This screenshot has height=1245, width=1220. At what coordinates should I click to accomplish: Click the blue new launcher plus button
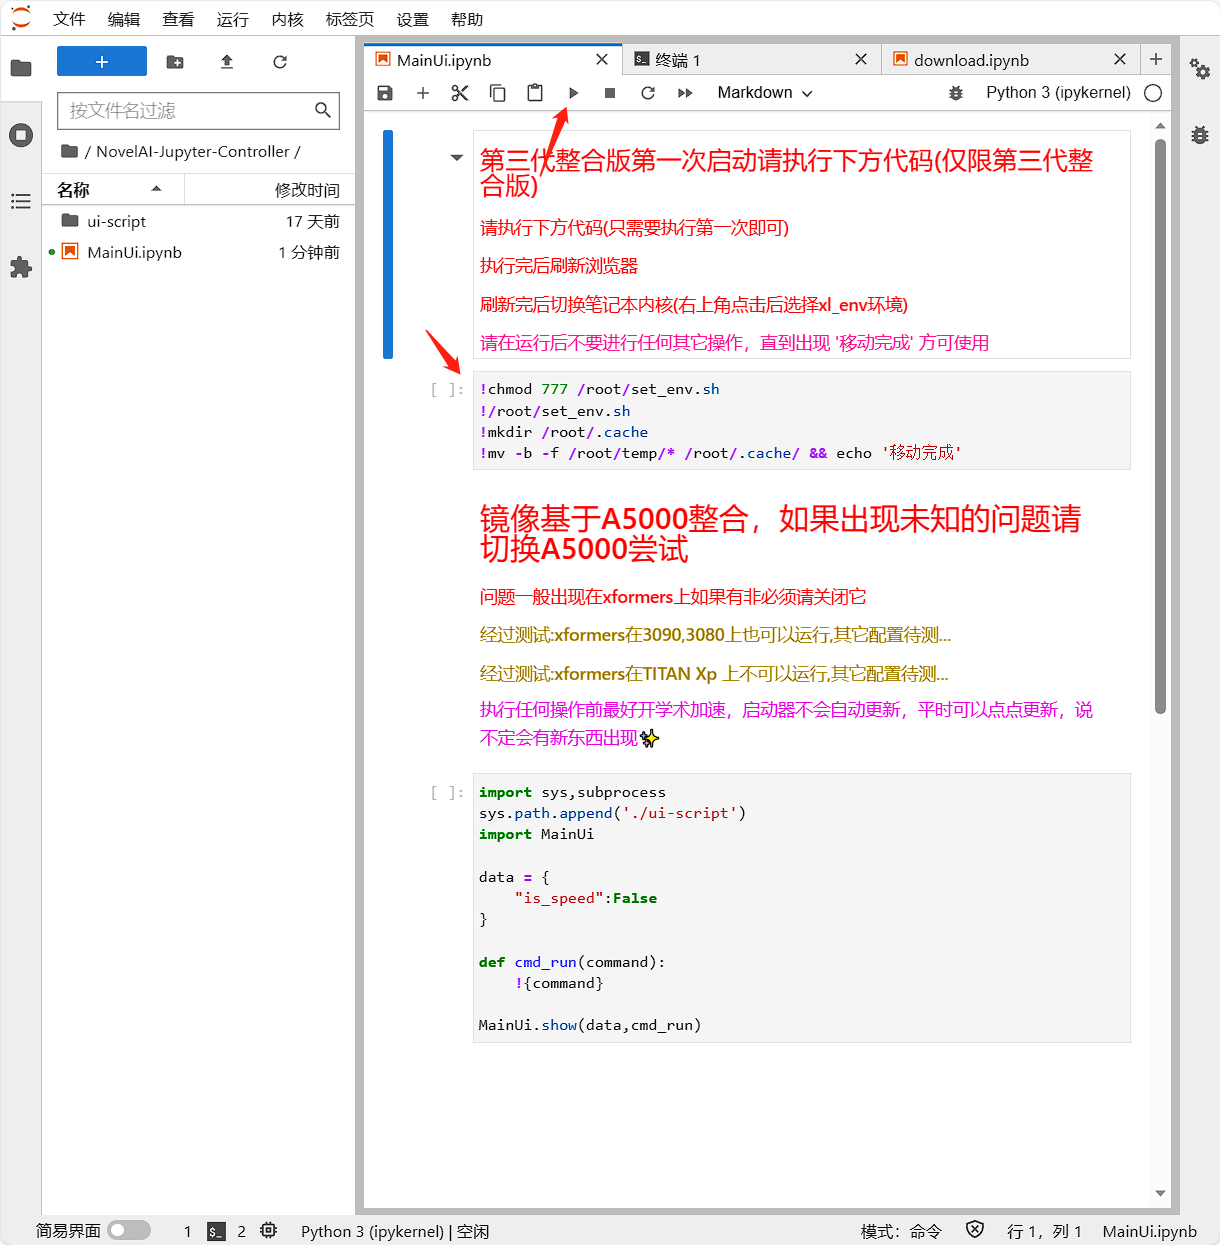tap(102, 61)
